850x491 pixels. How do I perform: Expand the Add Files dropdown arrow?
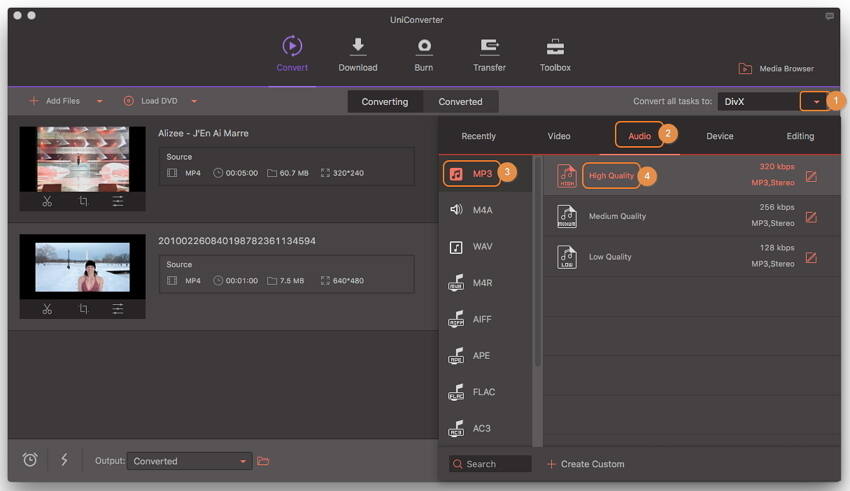pyautogui.click(x=99, y=101)
